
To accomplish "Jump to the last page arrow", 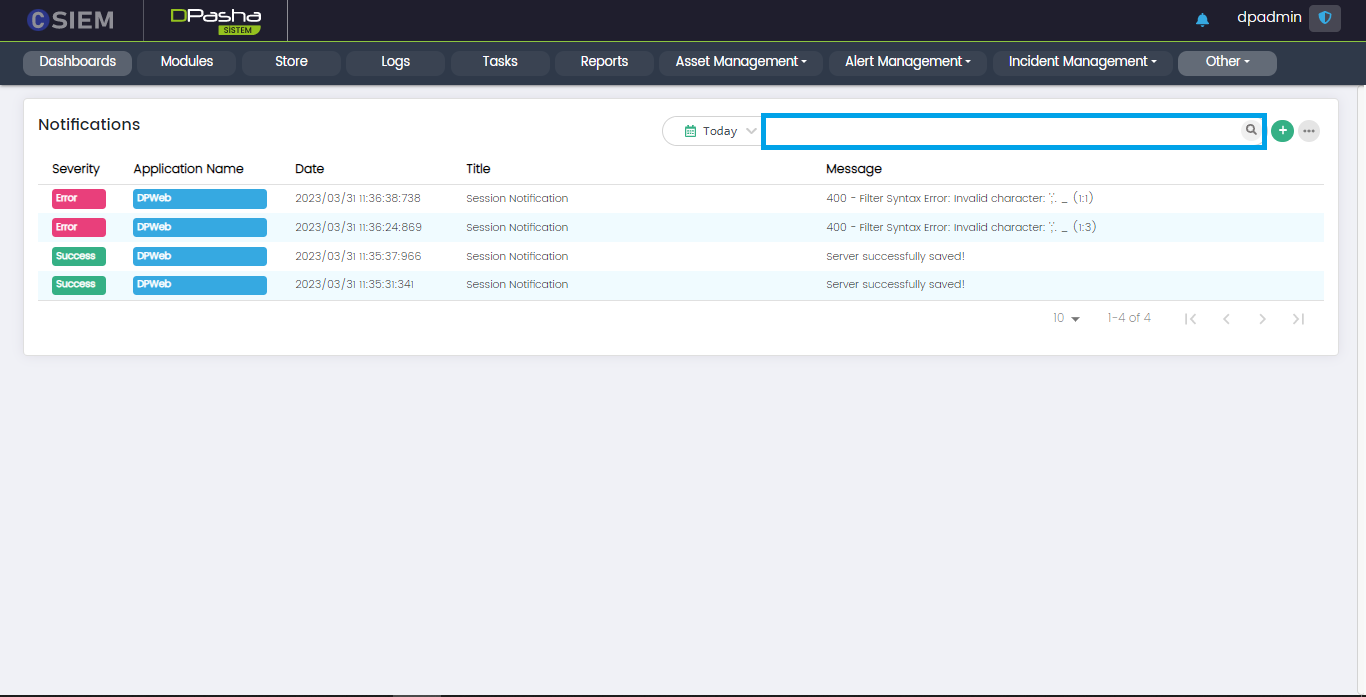I will [1298, 319].
